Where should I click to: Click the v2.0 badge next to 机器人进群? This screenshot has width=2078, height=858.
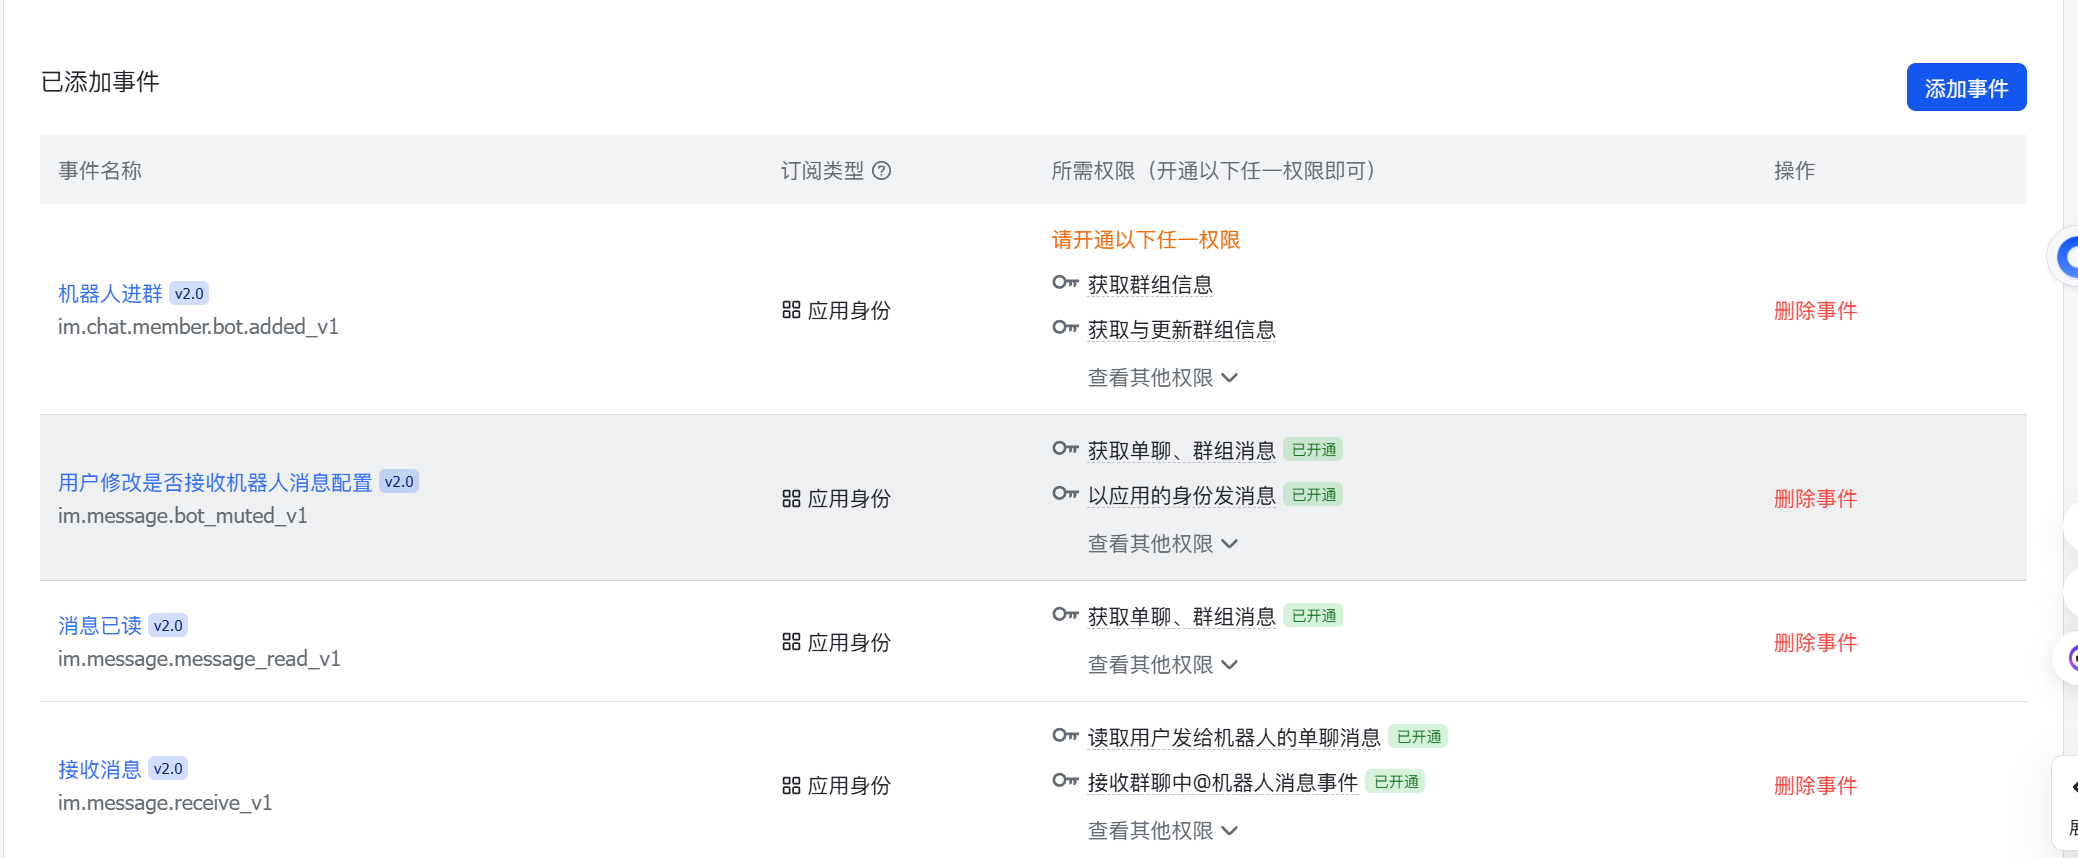click(188, 293)
